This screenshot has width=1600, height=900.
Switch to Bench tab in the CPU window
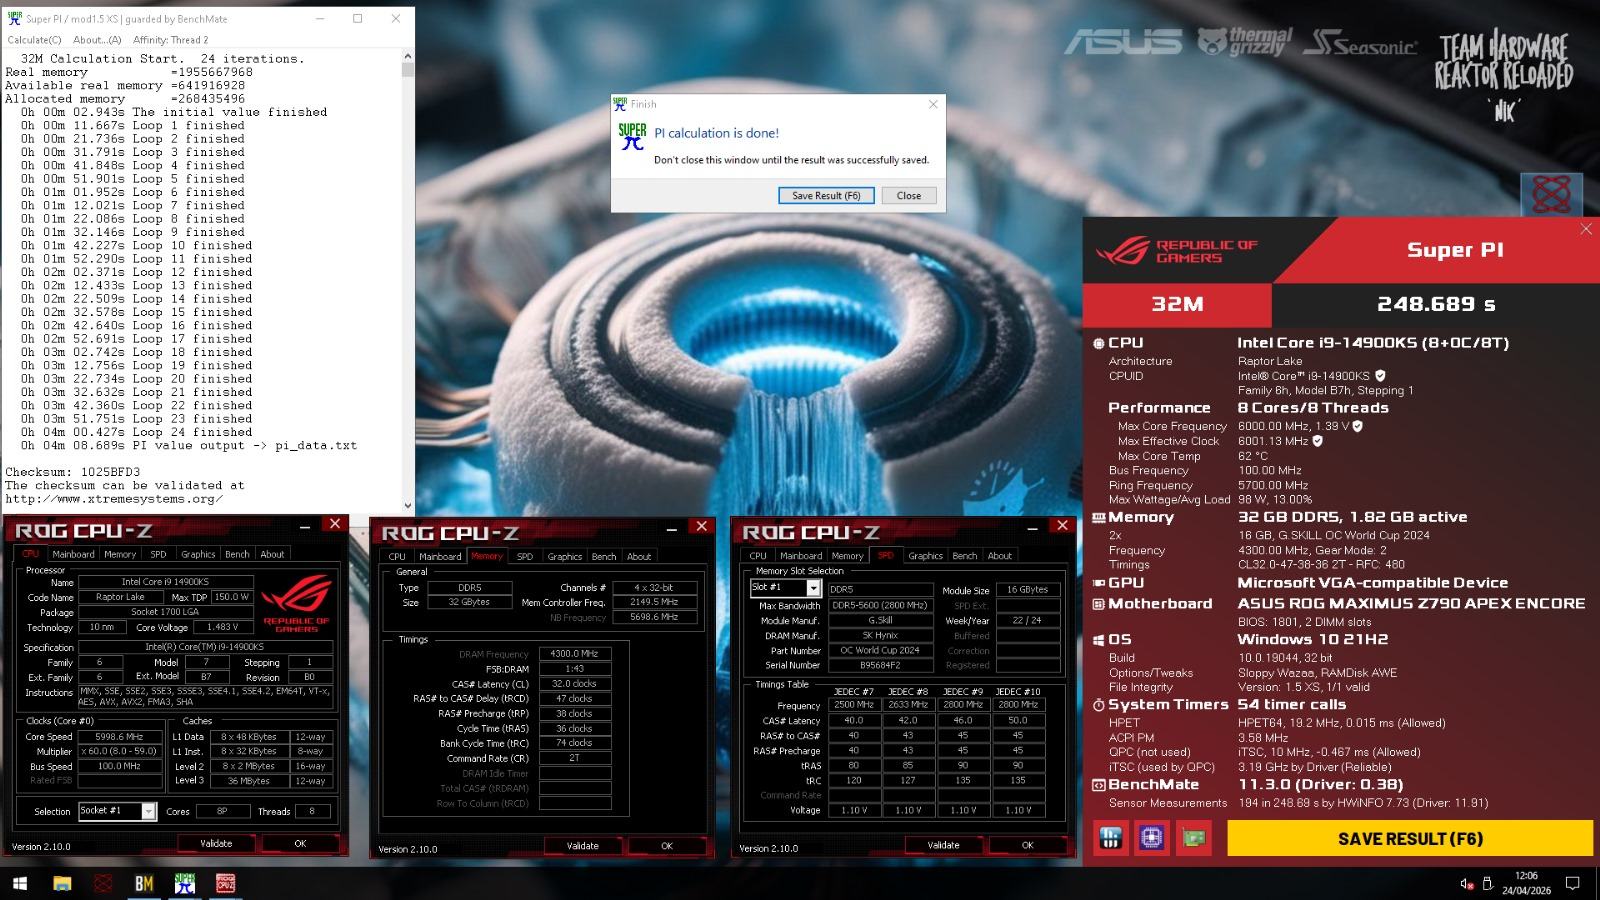(237, 554)
